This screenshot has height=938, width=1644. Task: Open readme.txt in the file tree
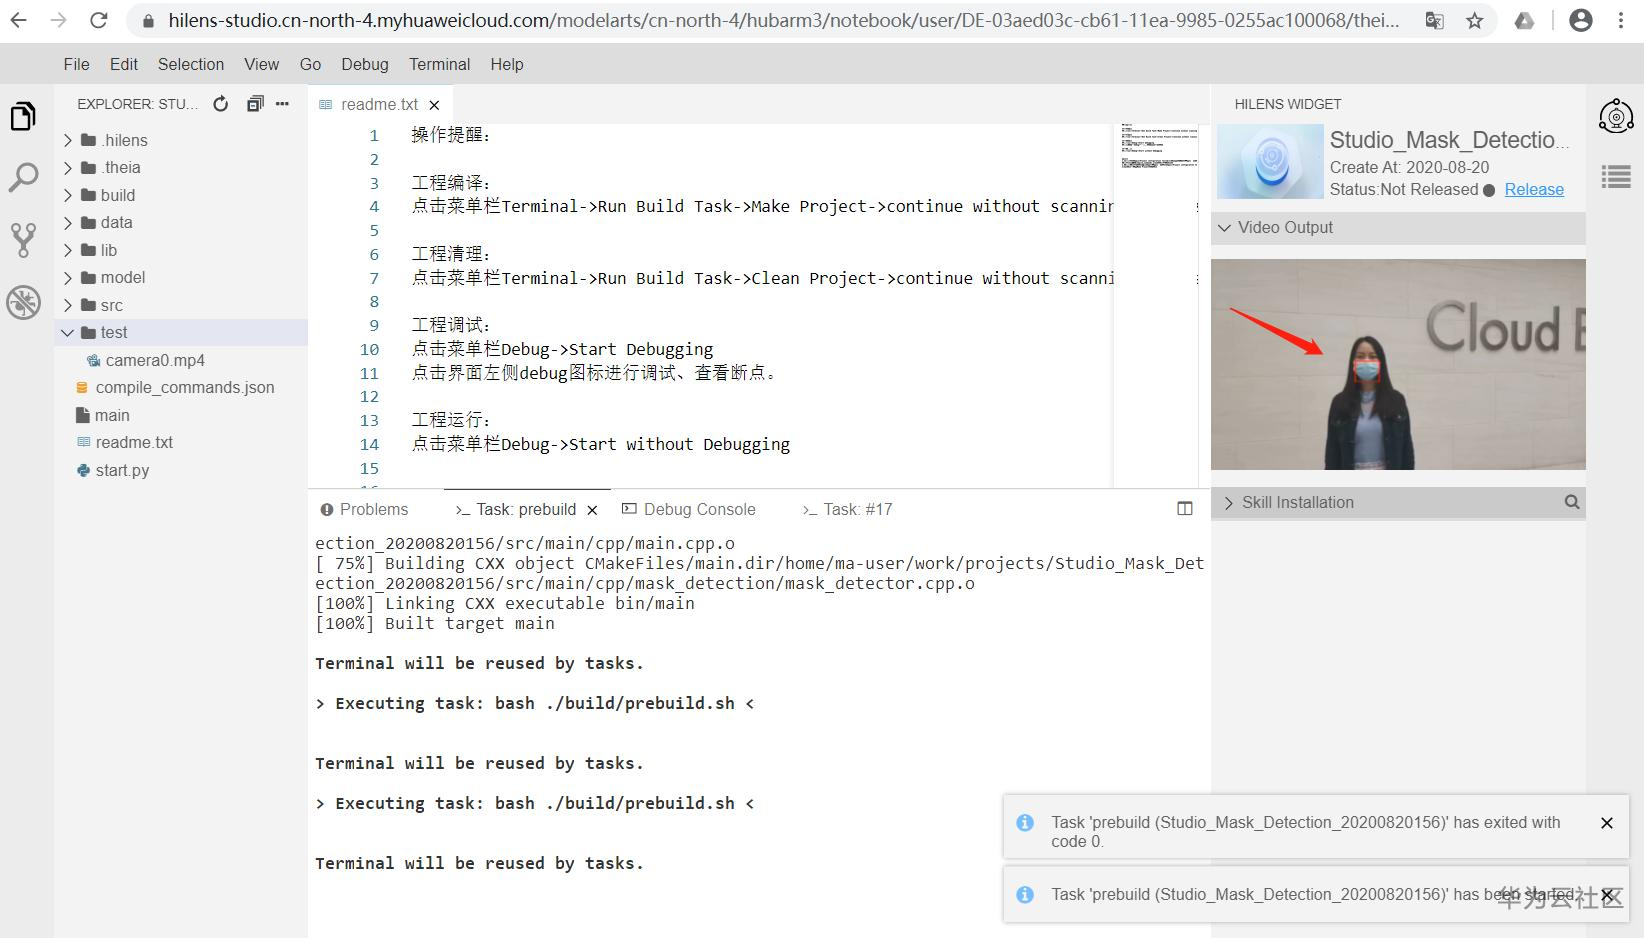(x=134, y=442)
